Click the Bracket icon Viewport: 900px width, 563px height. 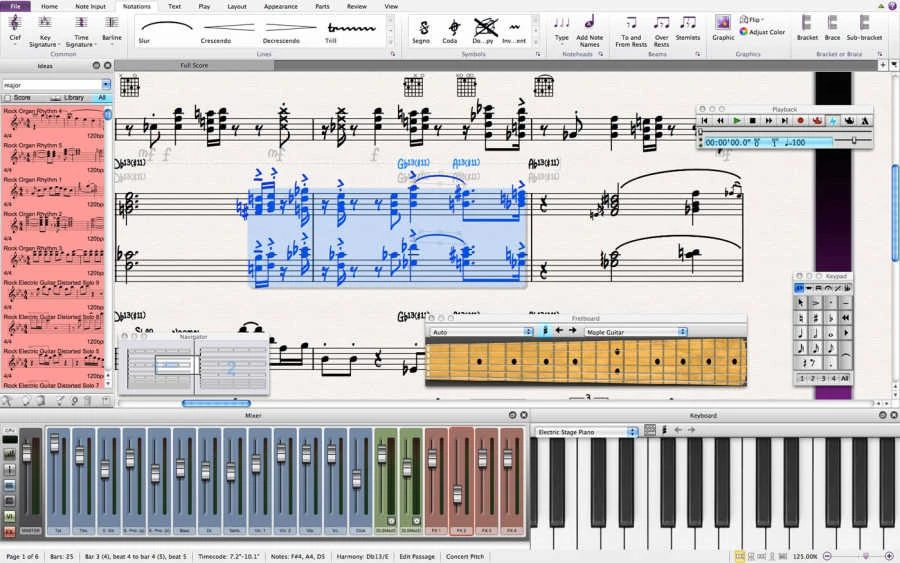(x=807, y=25)
